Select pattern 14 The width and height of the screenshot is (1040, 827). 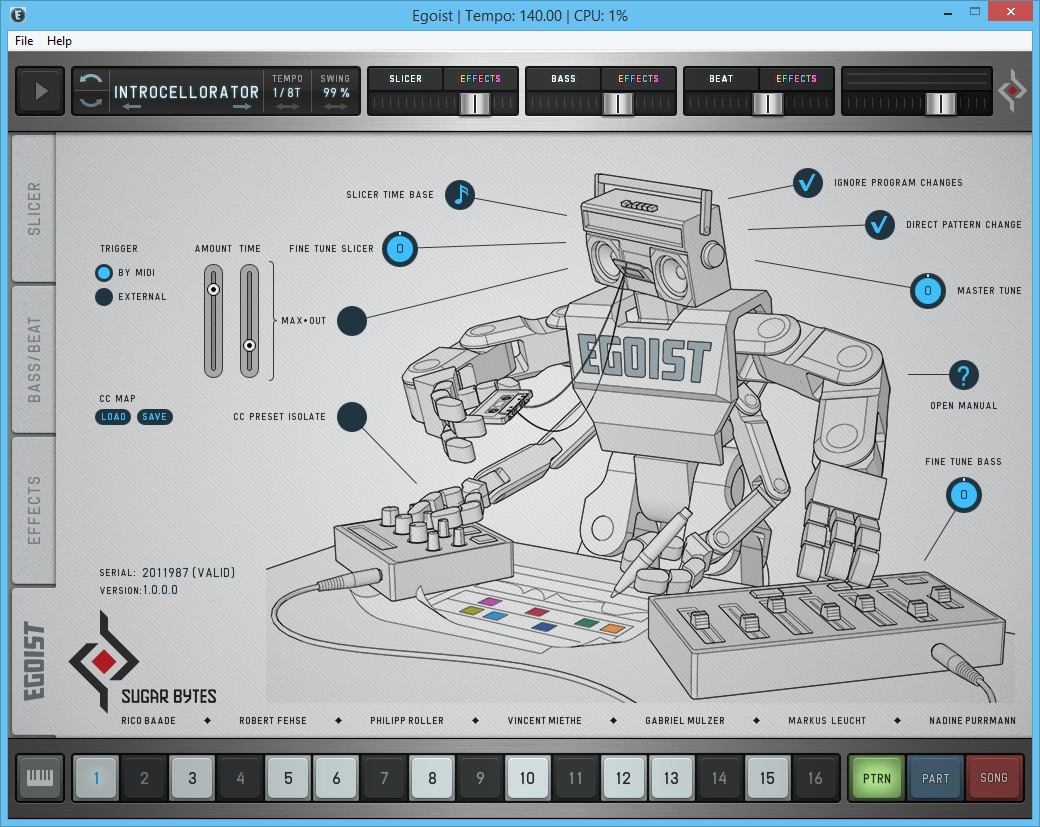pyautogui.click(x=720, y=777)
